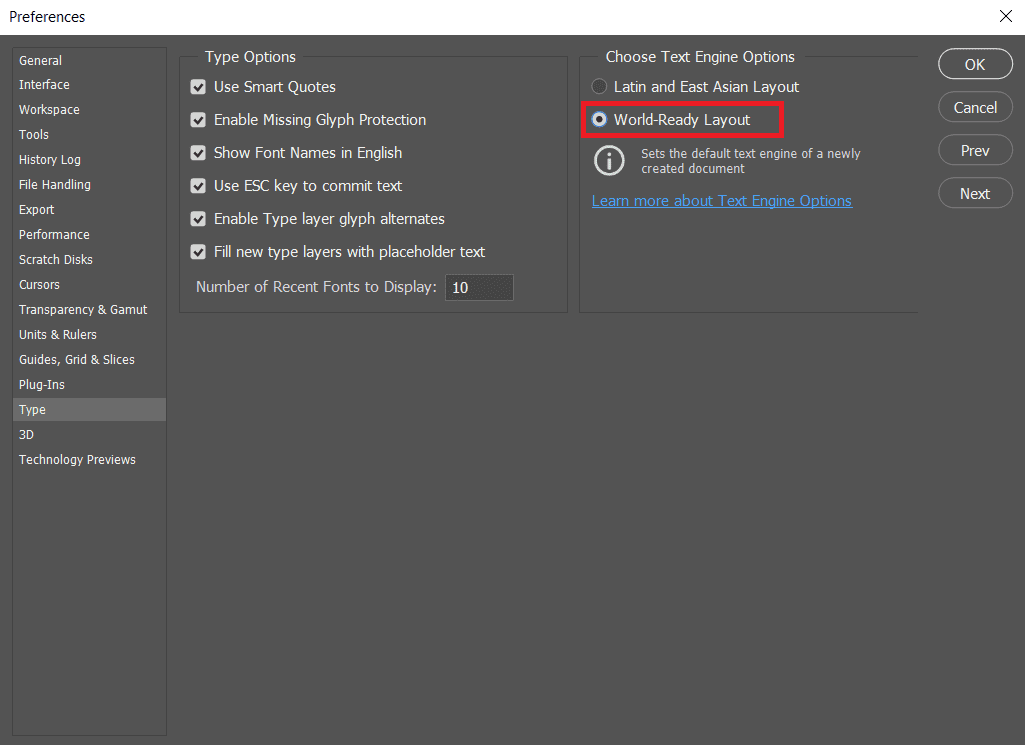The width and height of the screenshot is (1025, 745).
Task: Open 3D preferences
Action: 89,435
